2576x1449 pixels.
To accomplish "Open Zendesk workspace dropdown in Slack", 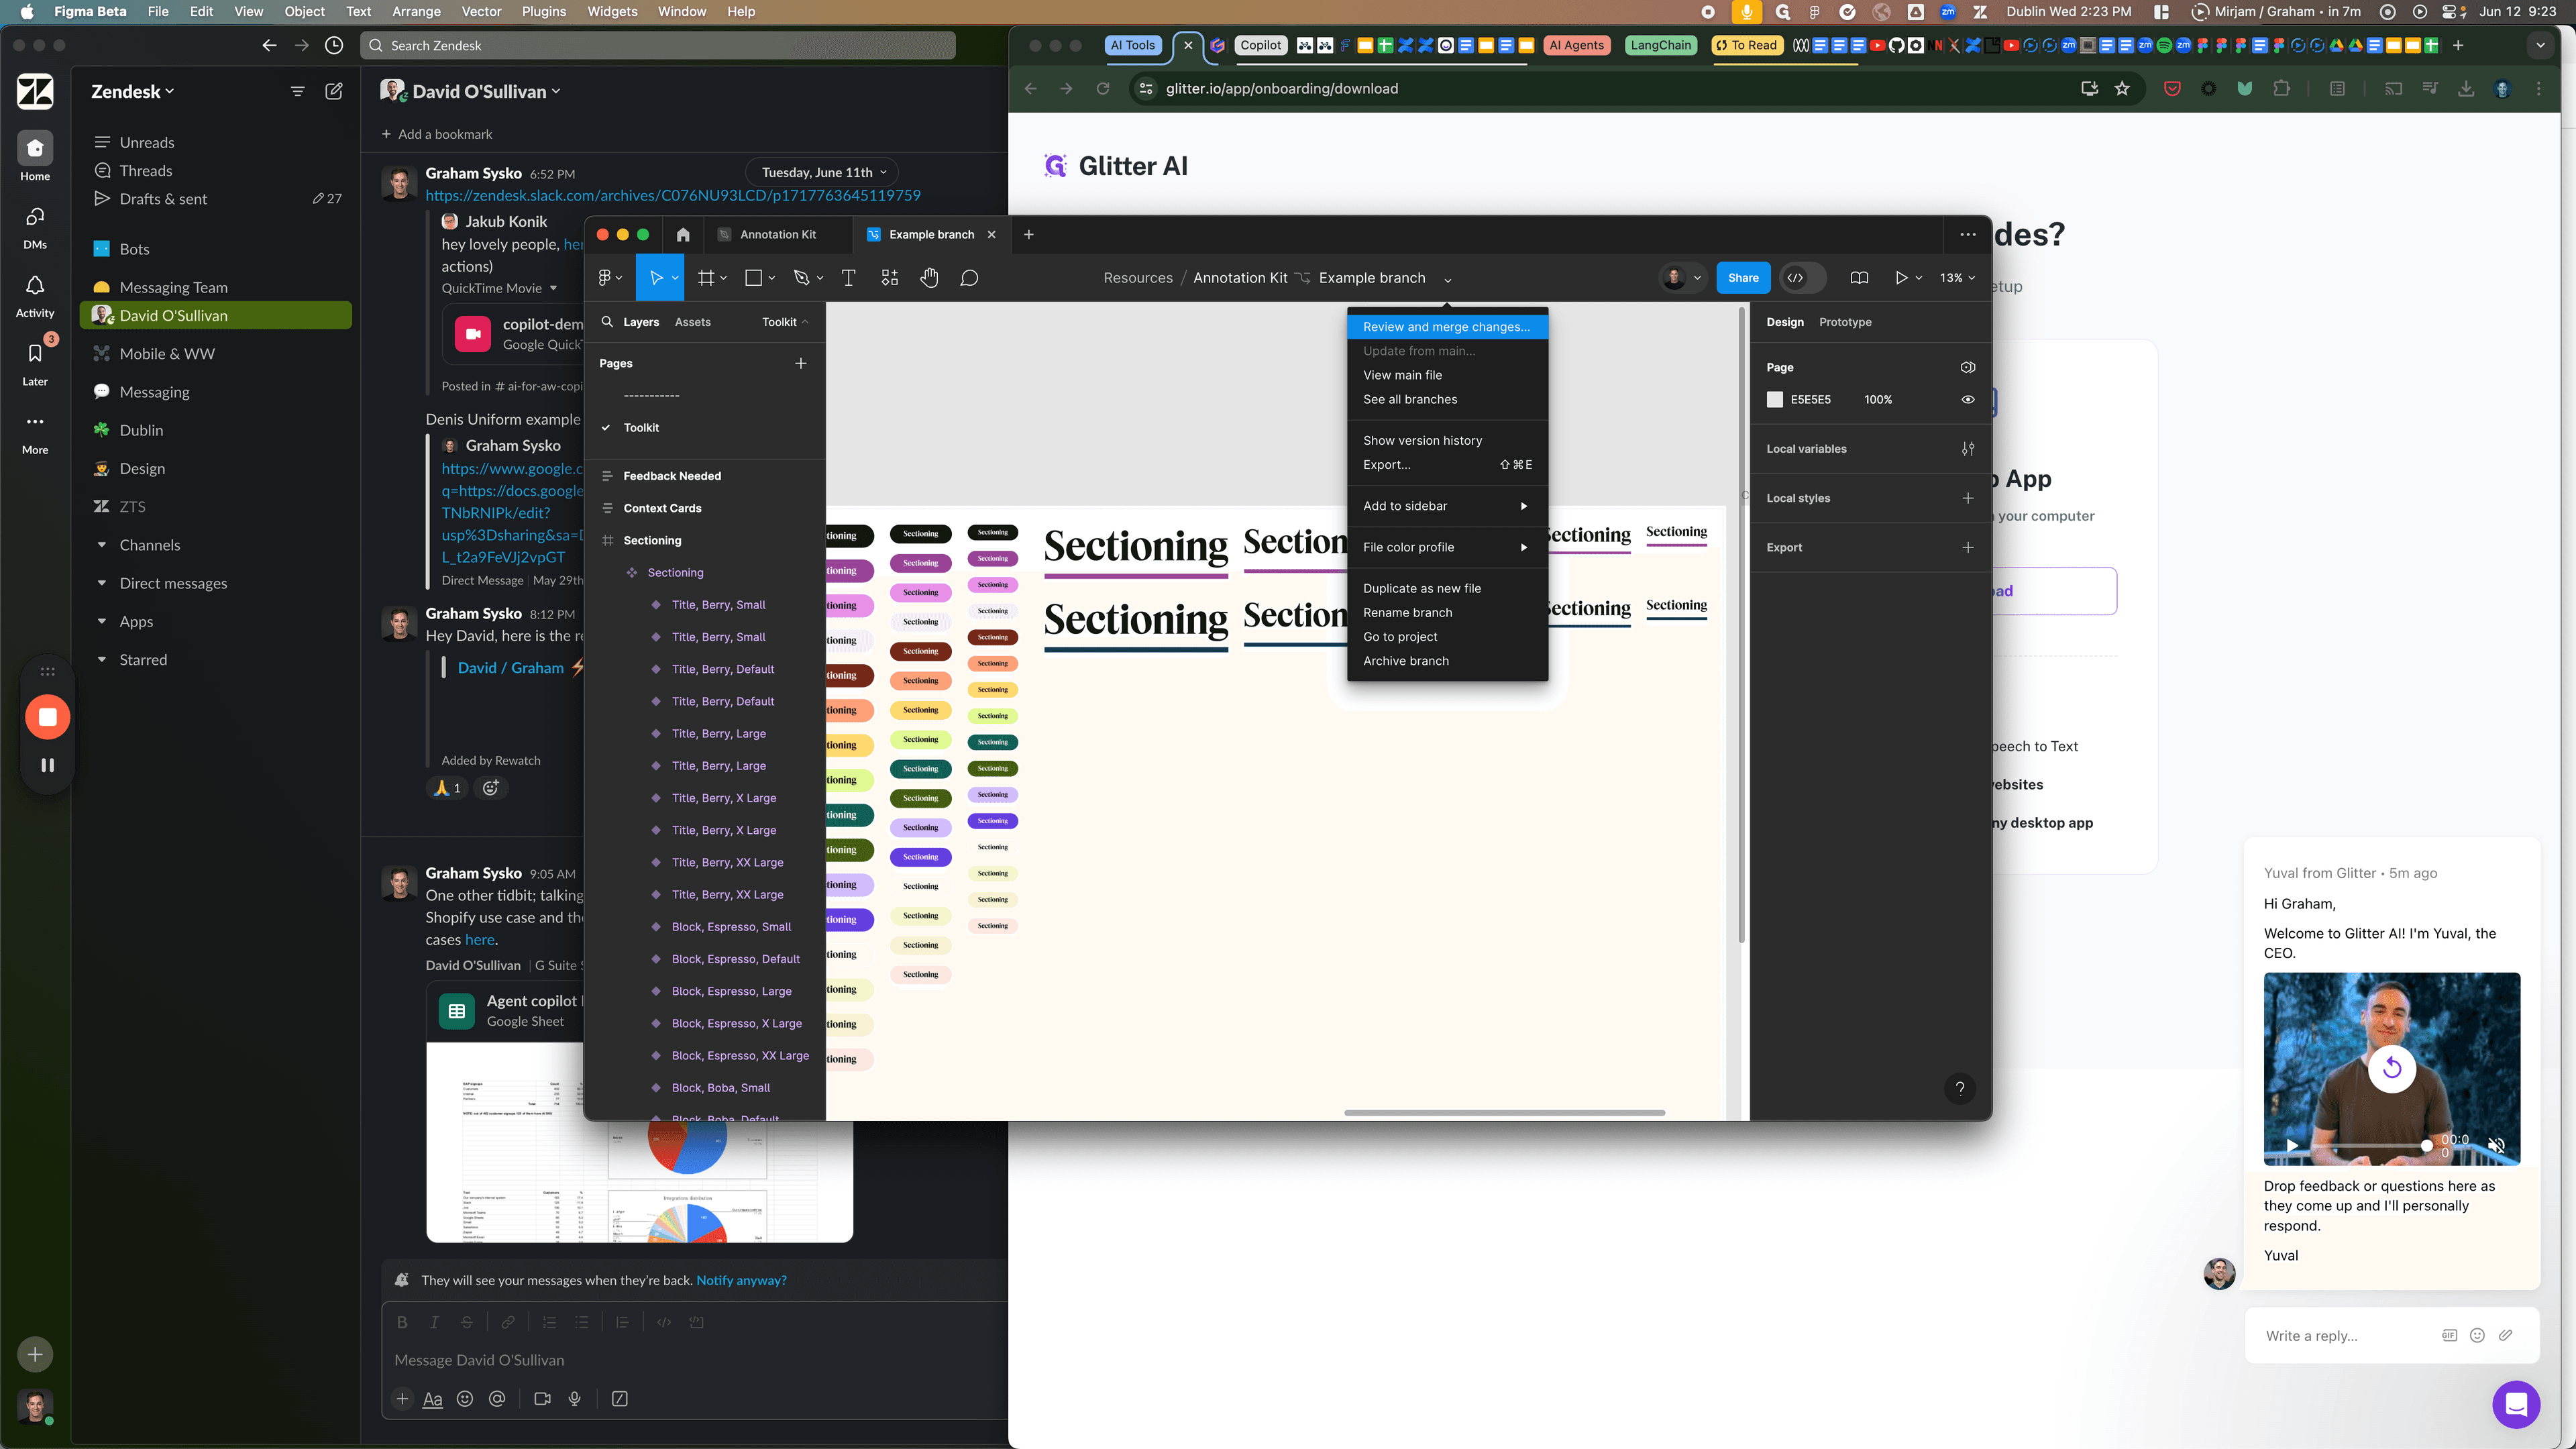I will (132, 91).
